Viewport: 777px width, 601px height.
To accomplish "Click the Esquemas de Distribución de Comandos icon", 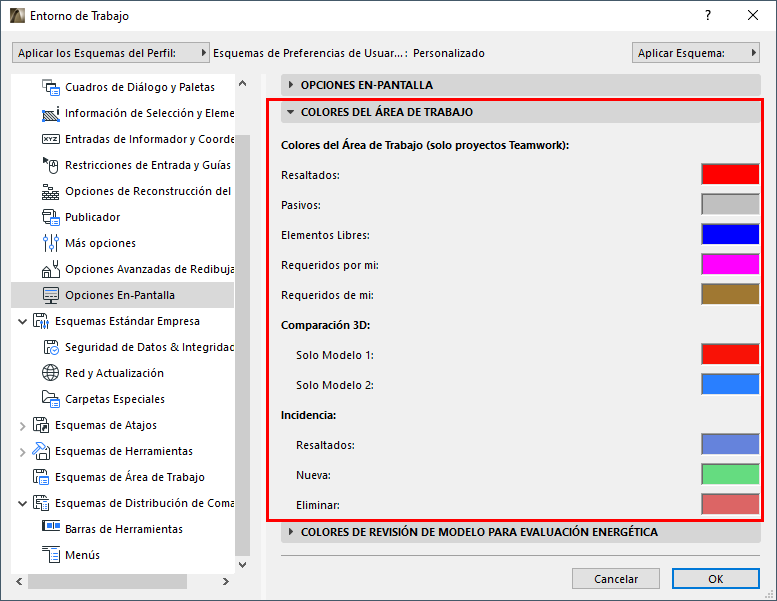I will pos(41,503).
